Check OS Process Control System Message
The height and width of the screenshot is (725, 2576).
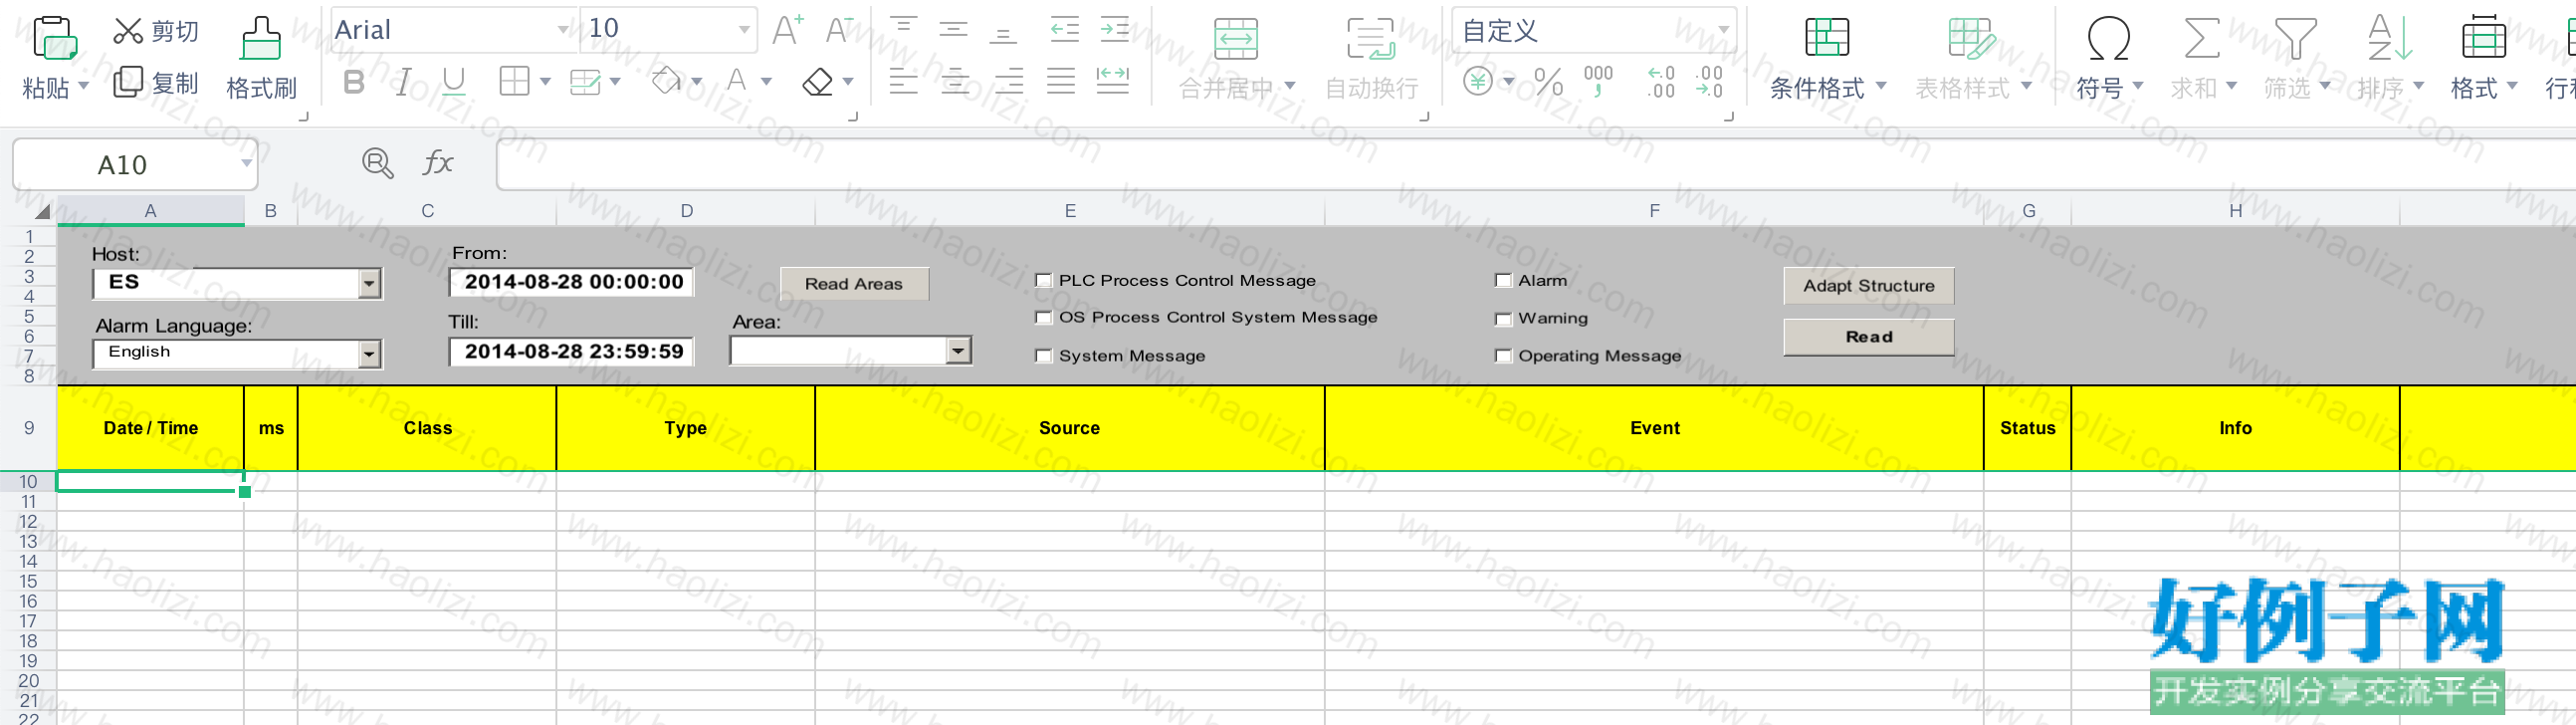point(1044,318)
